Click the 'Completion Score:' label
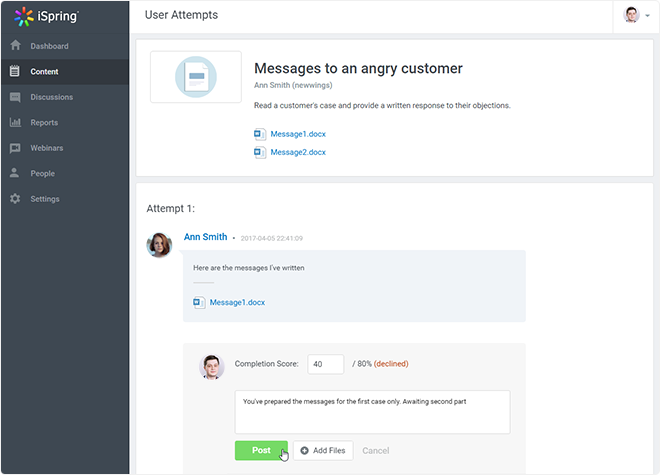 click(x=266, y=364)
